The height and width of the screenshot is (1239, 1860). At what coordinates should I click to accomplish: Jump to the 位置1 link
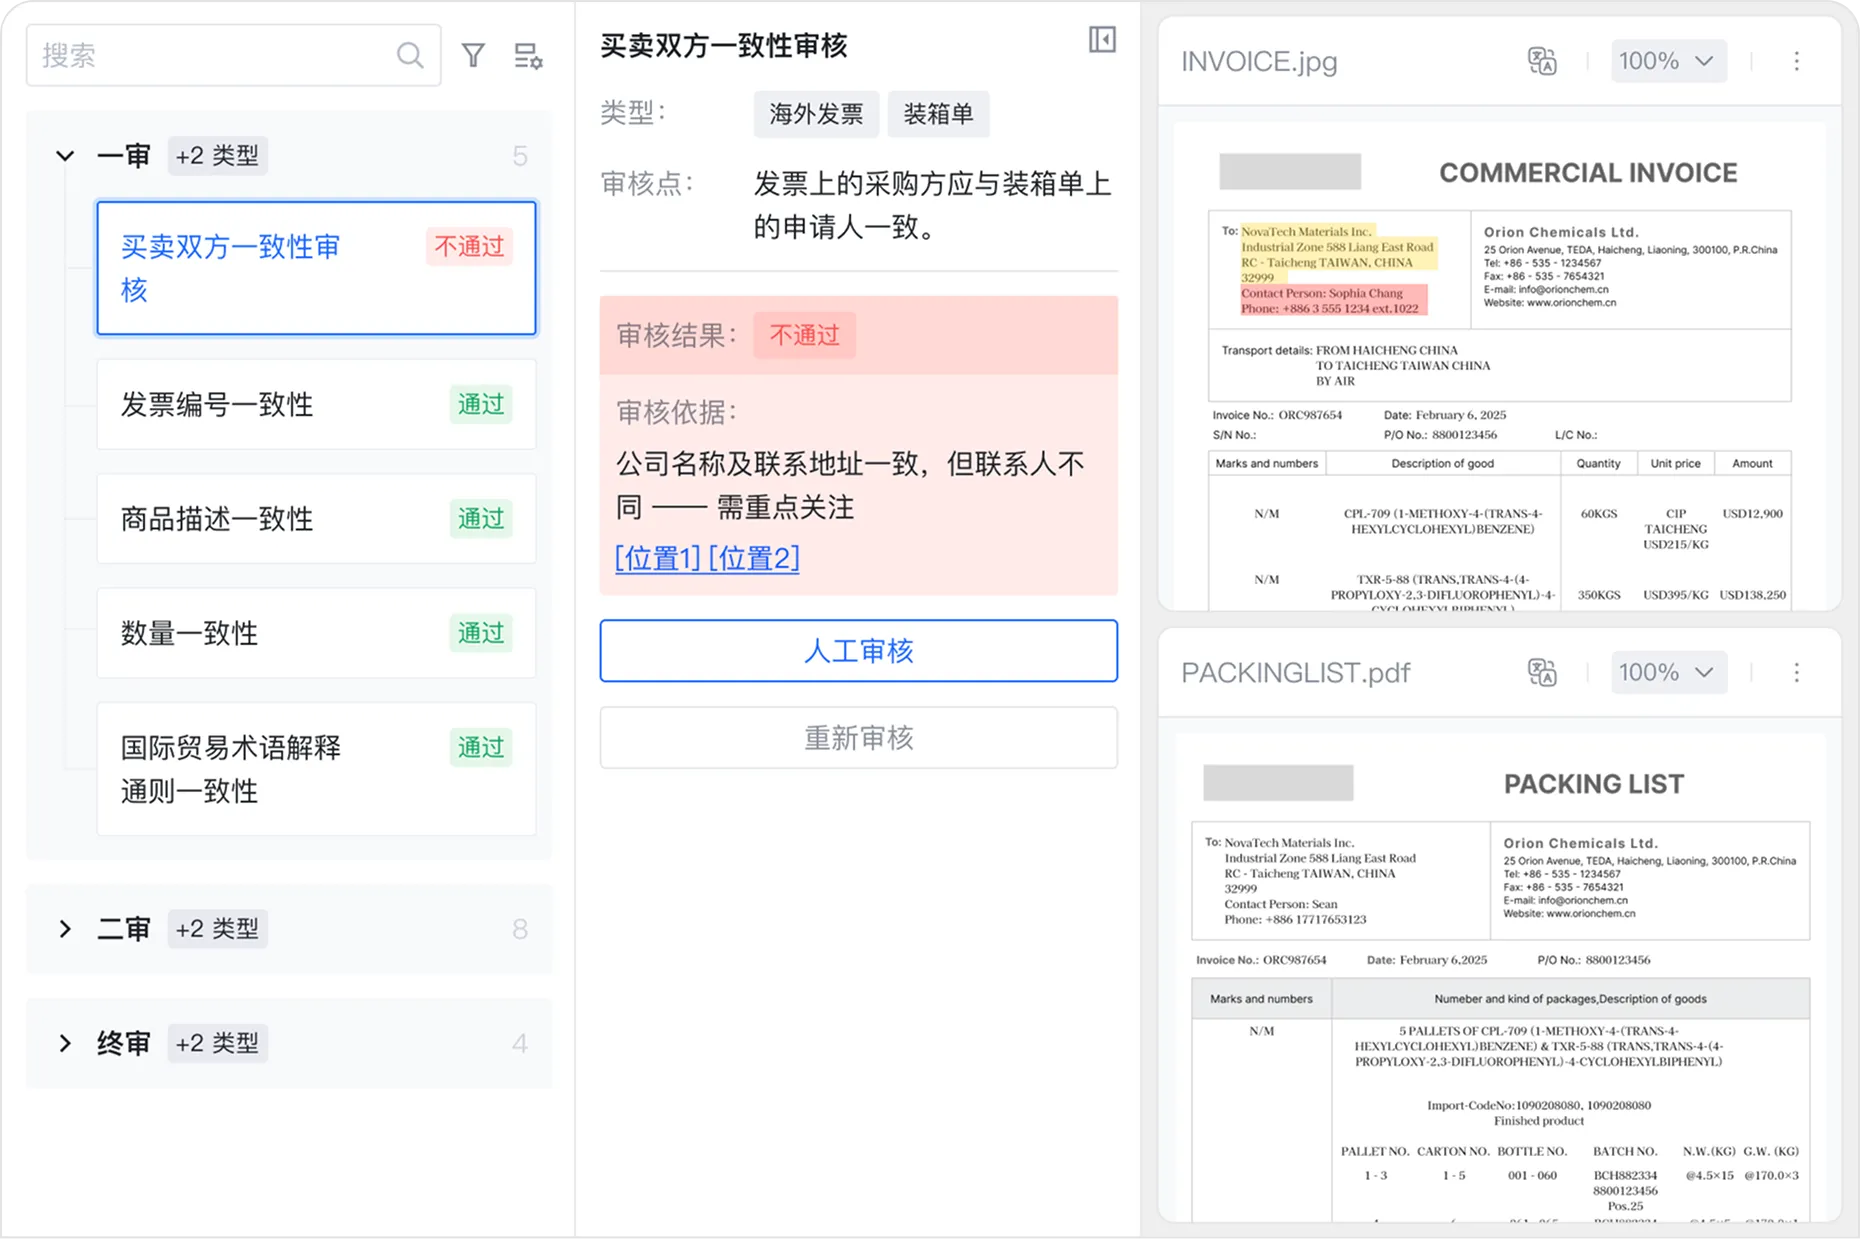coord(658,558)
